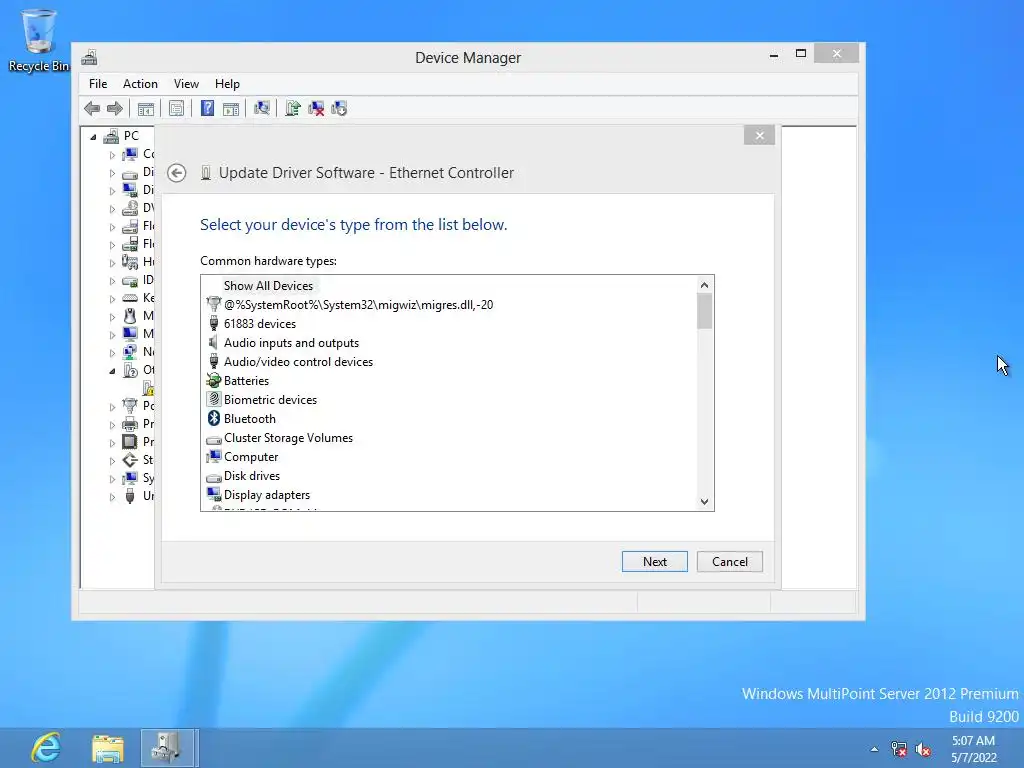
Task: Expand the tree node beside the USB plug icon
Action: (112, 497)
